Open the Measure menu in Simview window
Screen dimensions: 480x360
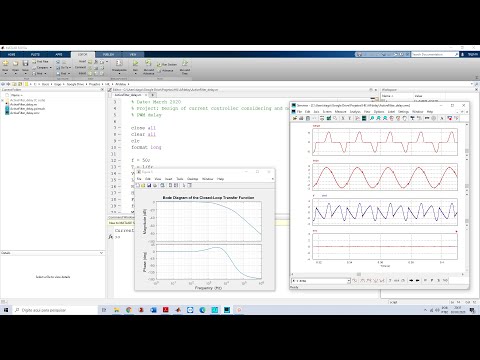coord(340,112)
